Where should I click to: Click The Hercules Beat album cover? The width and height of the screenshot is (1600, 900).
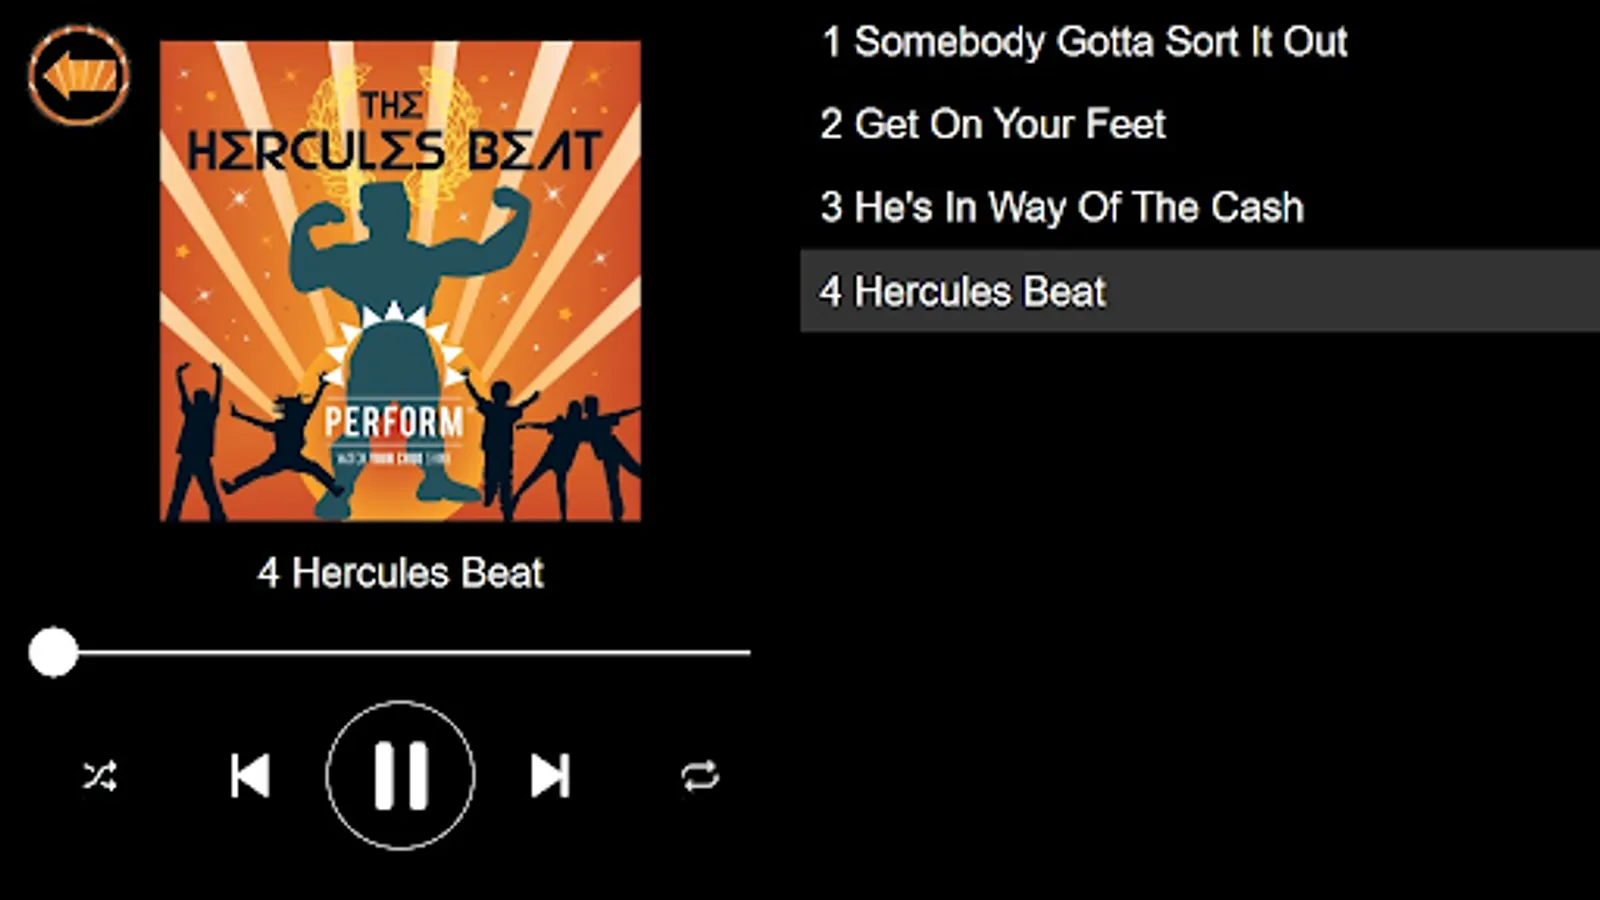click(x=400, y=281)
